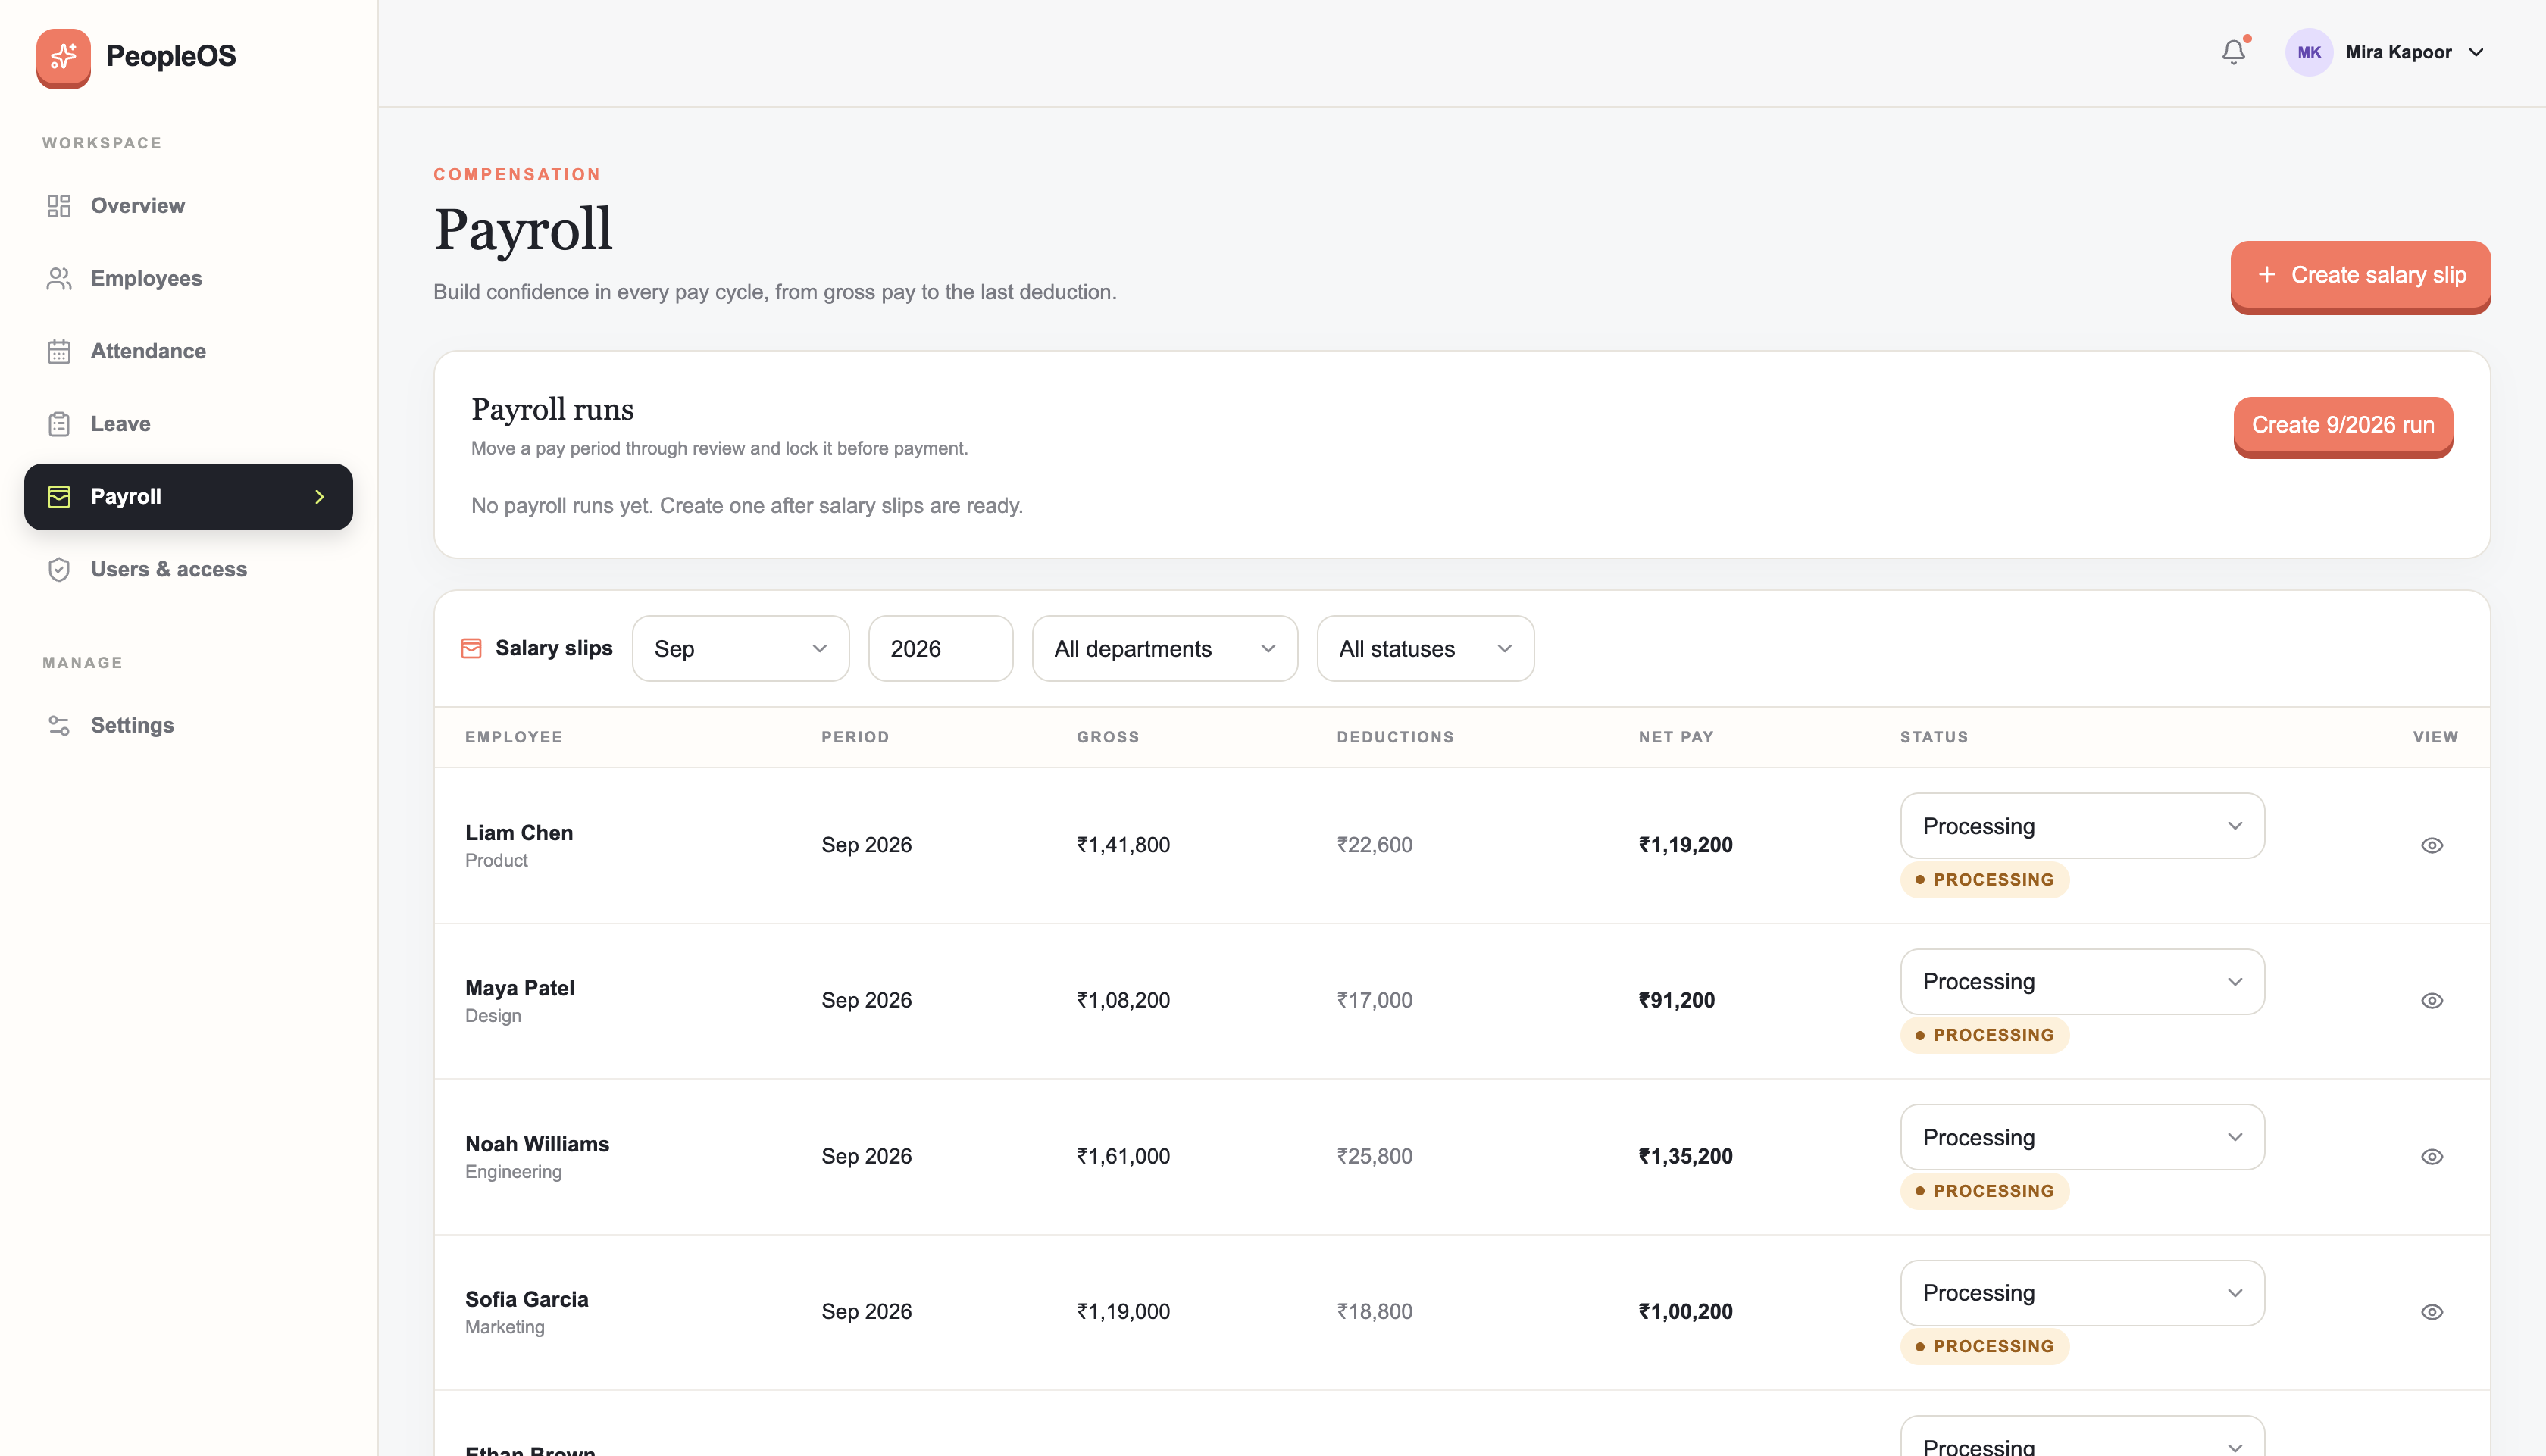Click Noah Williams employee name
2546x1456 pixels.
point(537,1144)
